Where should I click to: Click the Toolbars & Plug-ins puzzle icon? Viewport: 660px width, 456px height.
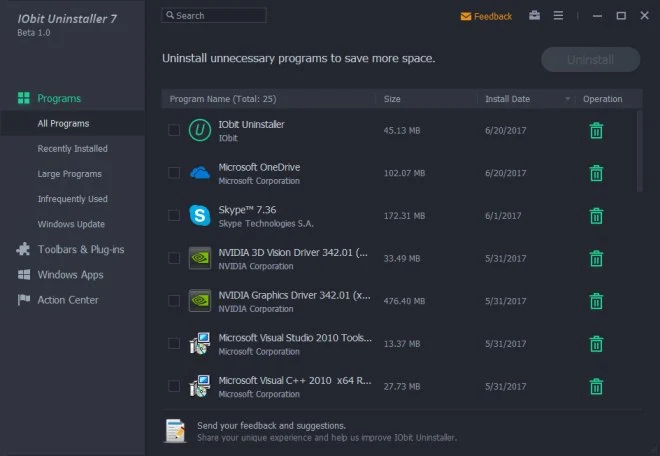click(24, 249)
